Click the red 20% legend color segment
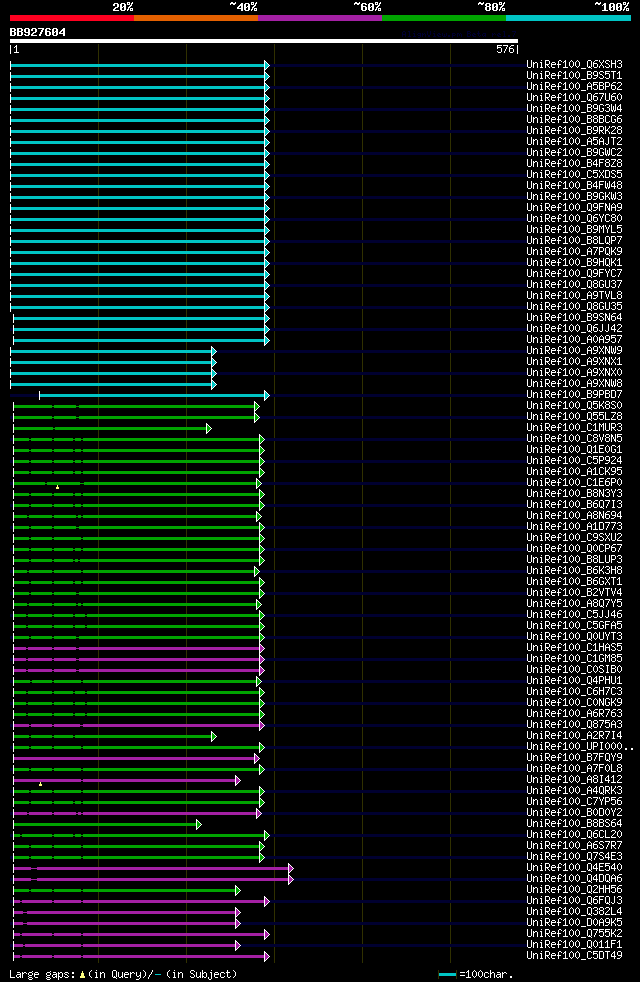Image resolution: width=640 pixels, height=982 pixels. pos(72,18)
